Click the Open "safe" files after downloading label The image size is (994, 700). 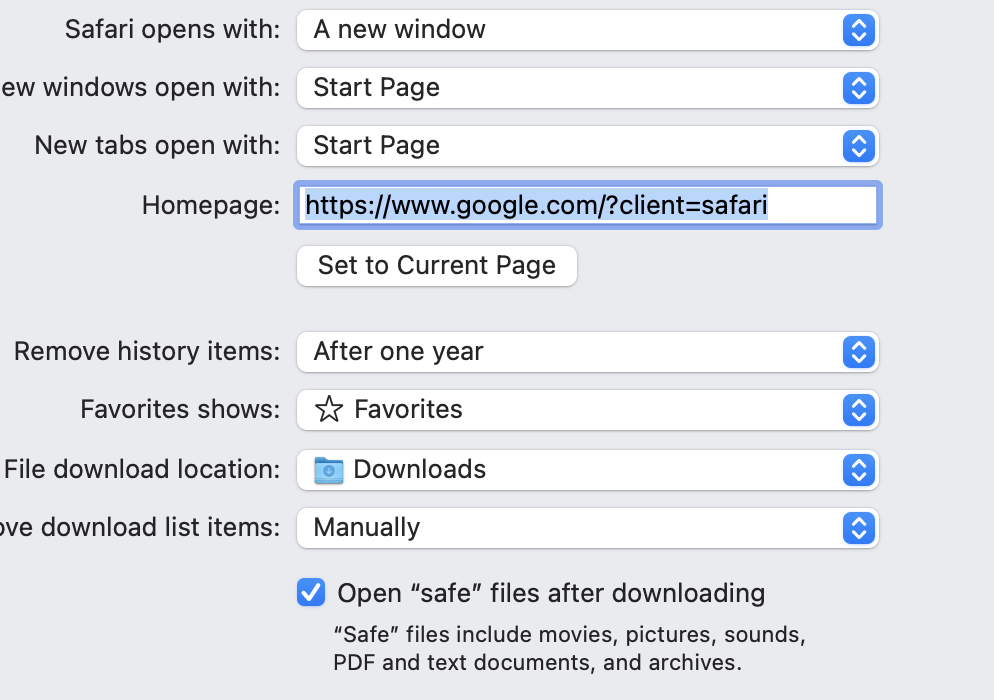[x=551, y=593]
